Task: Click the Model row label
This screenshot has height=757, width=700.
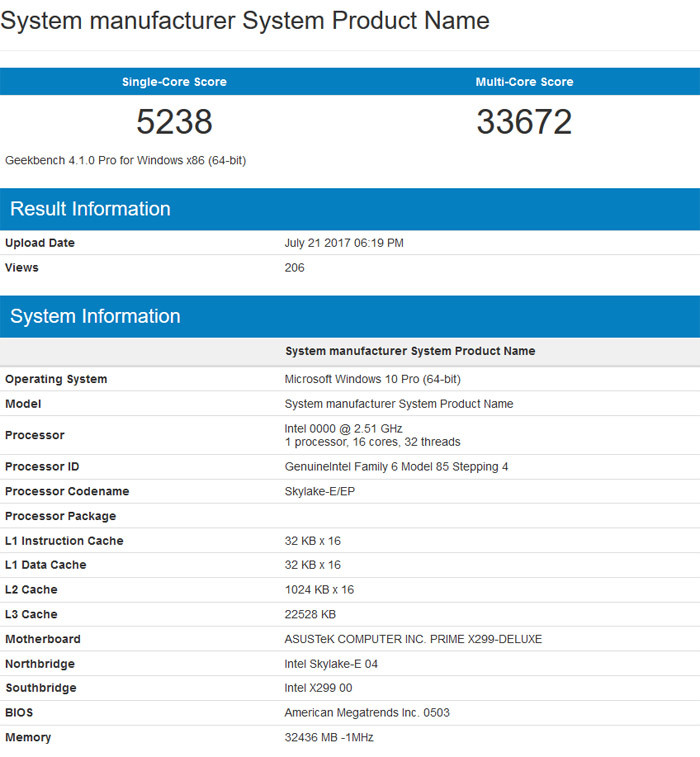Action: [23, 404]
